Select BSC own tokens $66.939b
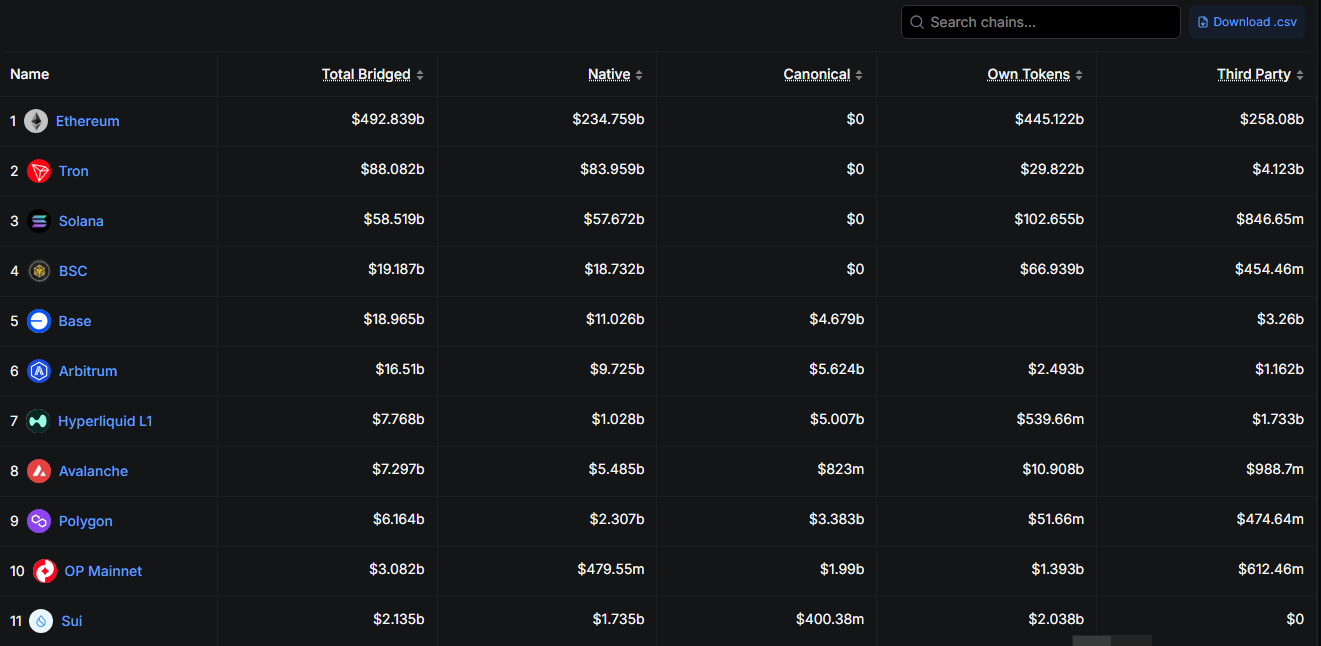 1052,269
